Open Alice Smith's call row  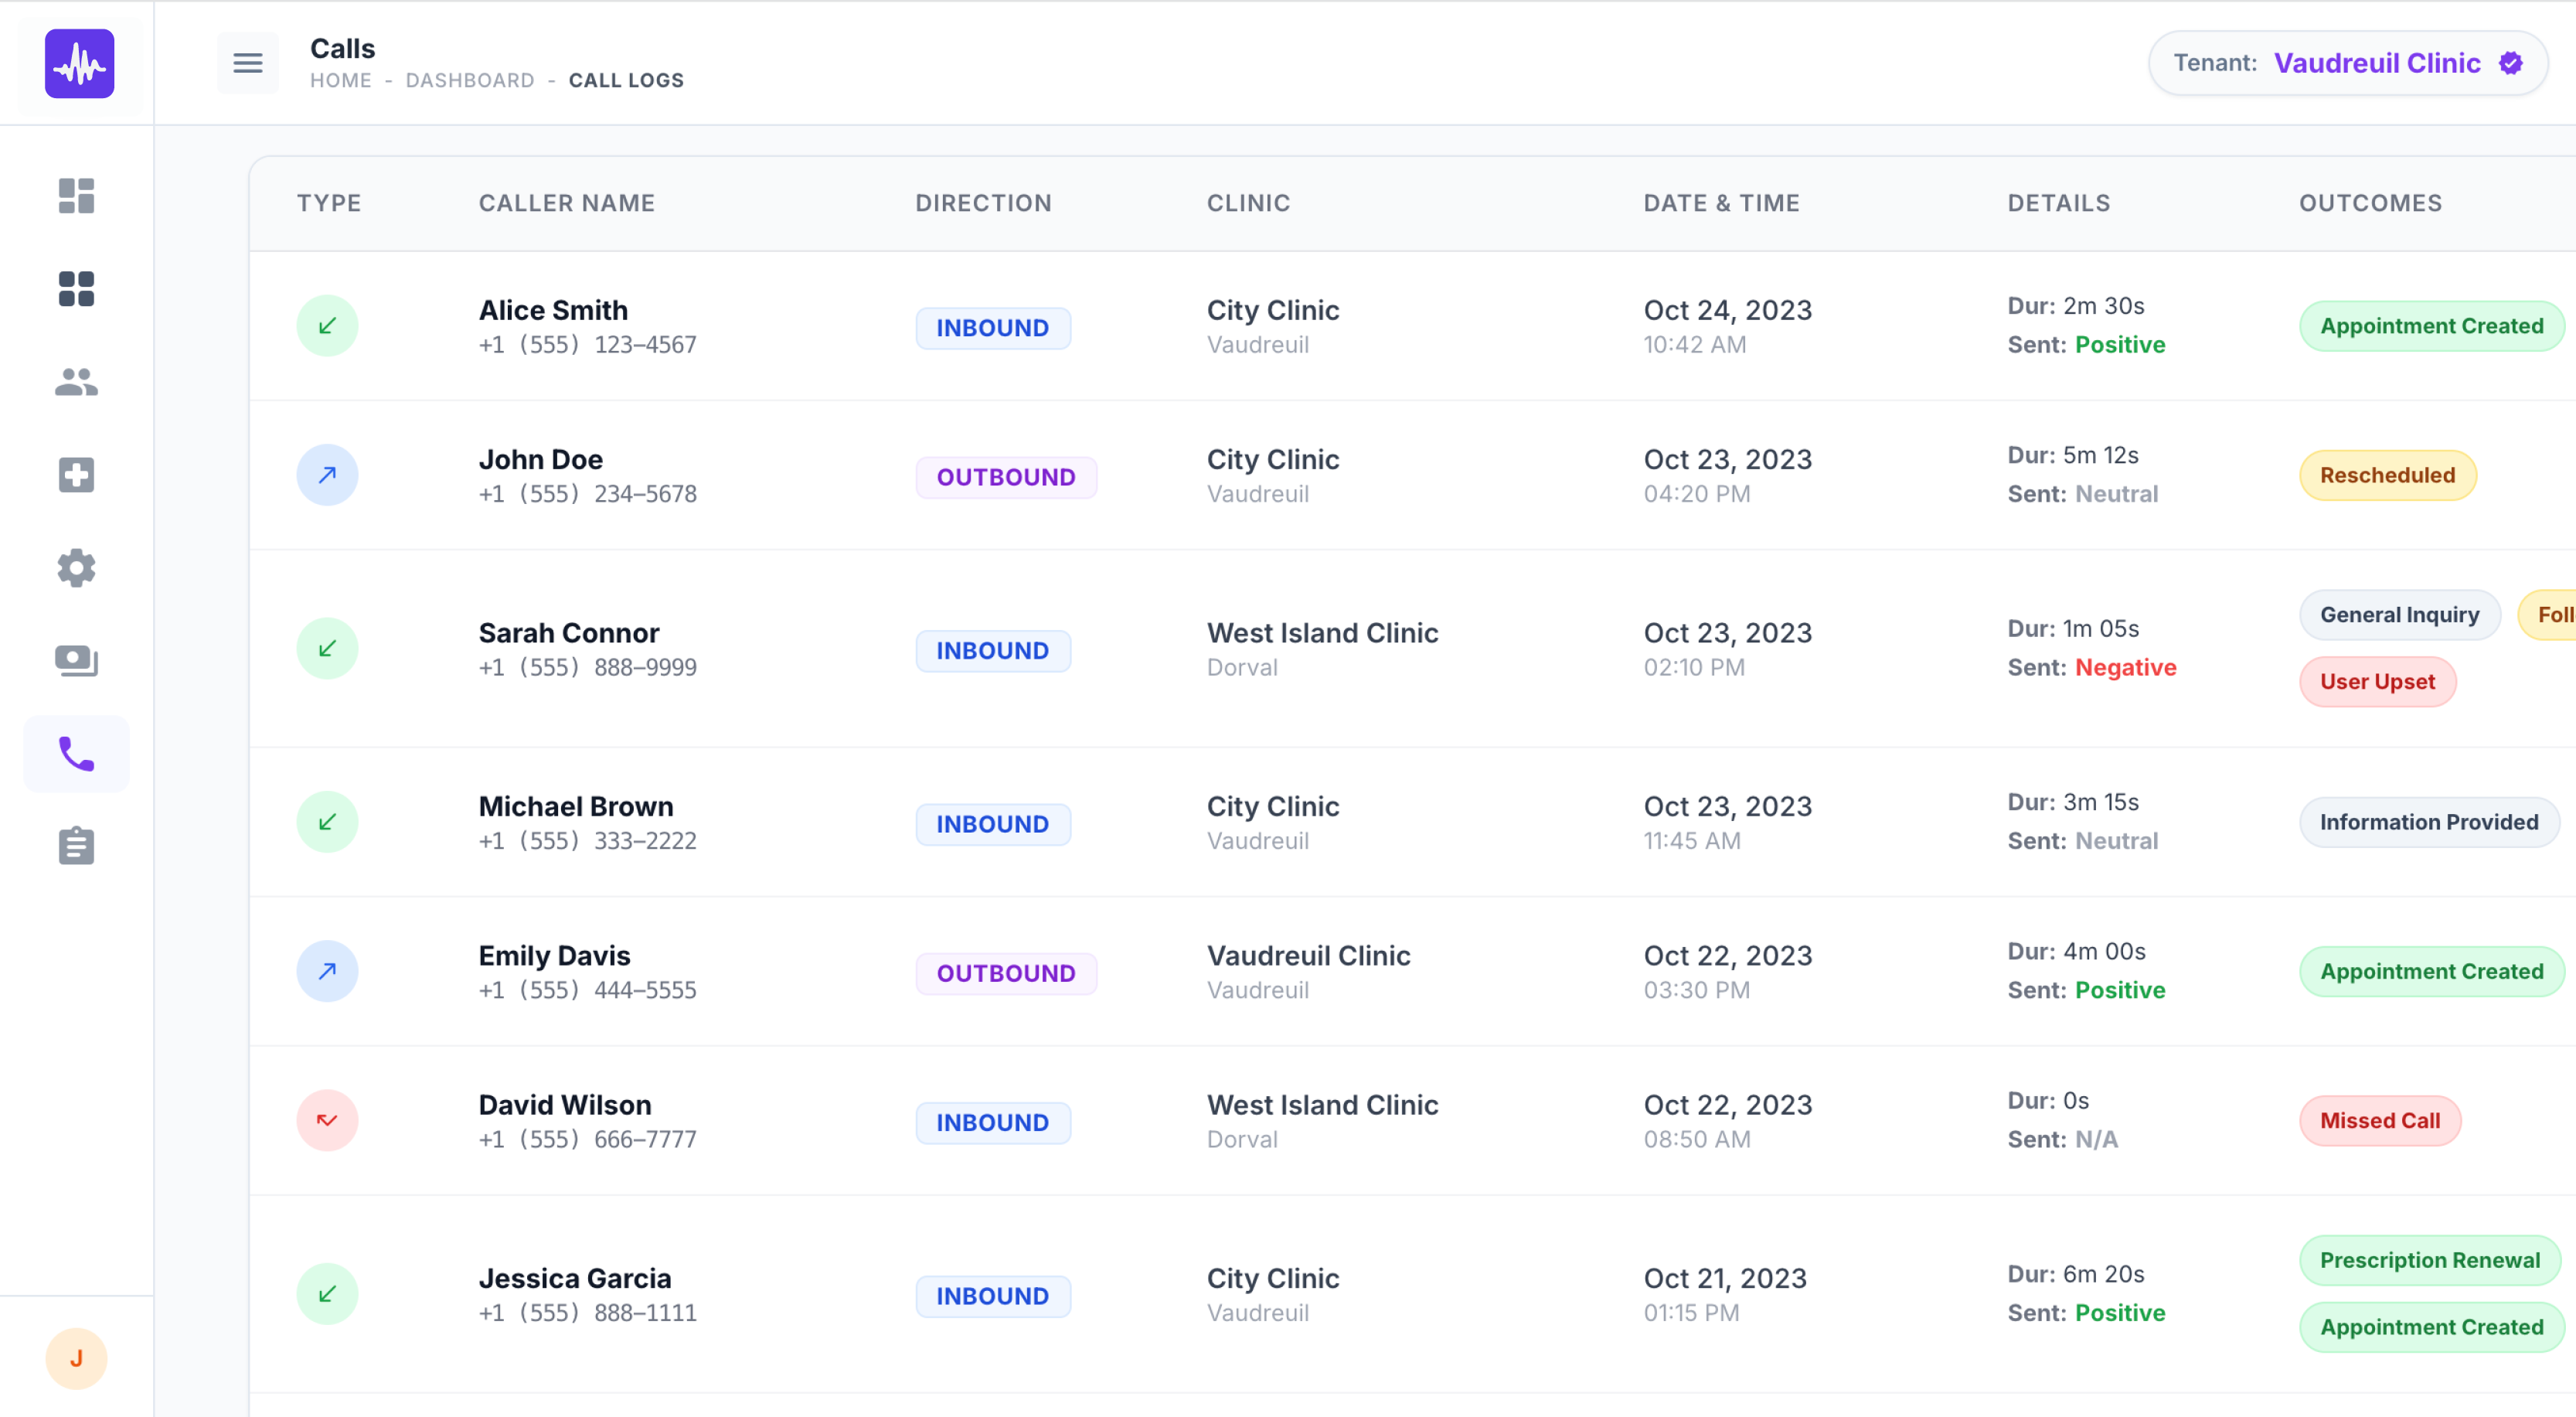[553, 311]
